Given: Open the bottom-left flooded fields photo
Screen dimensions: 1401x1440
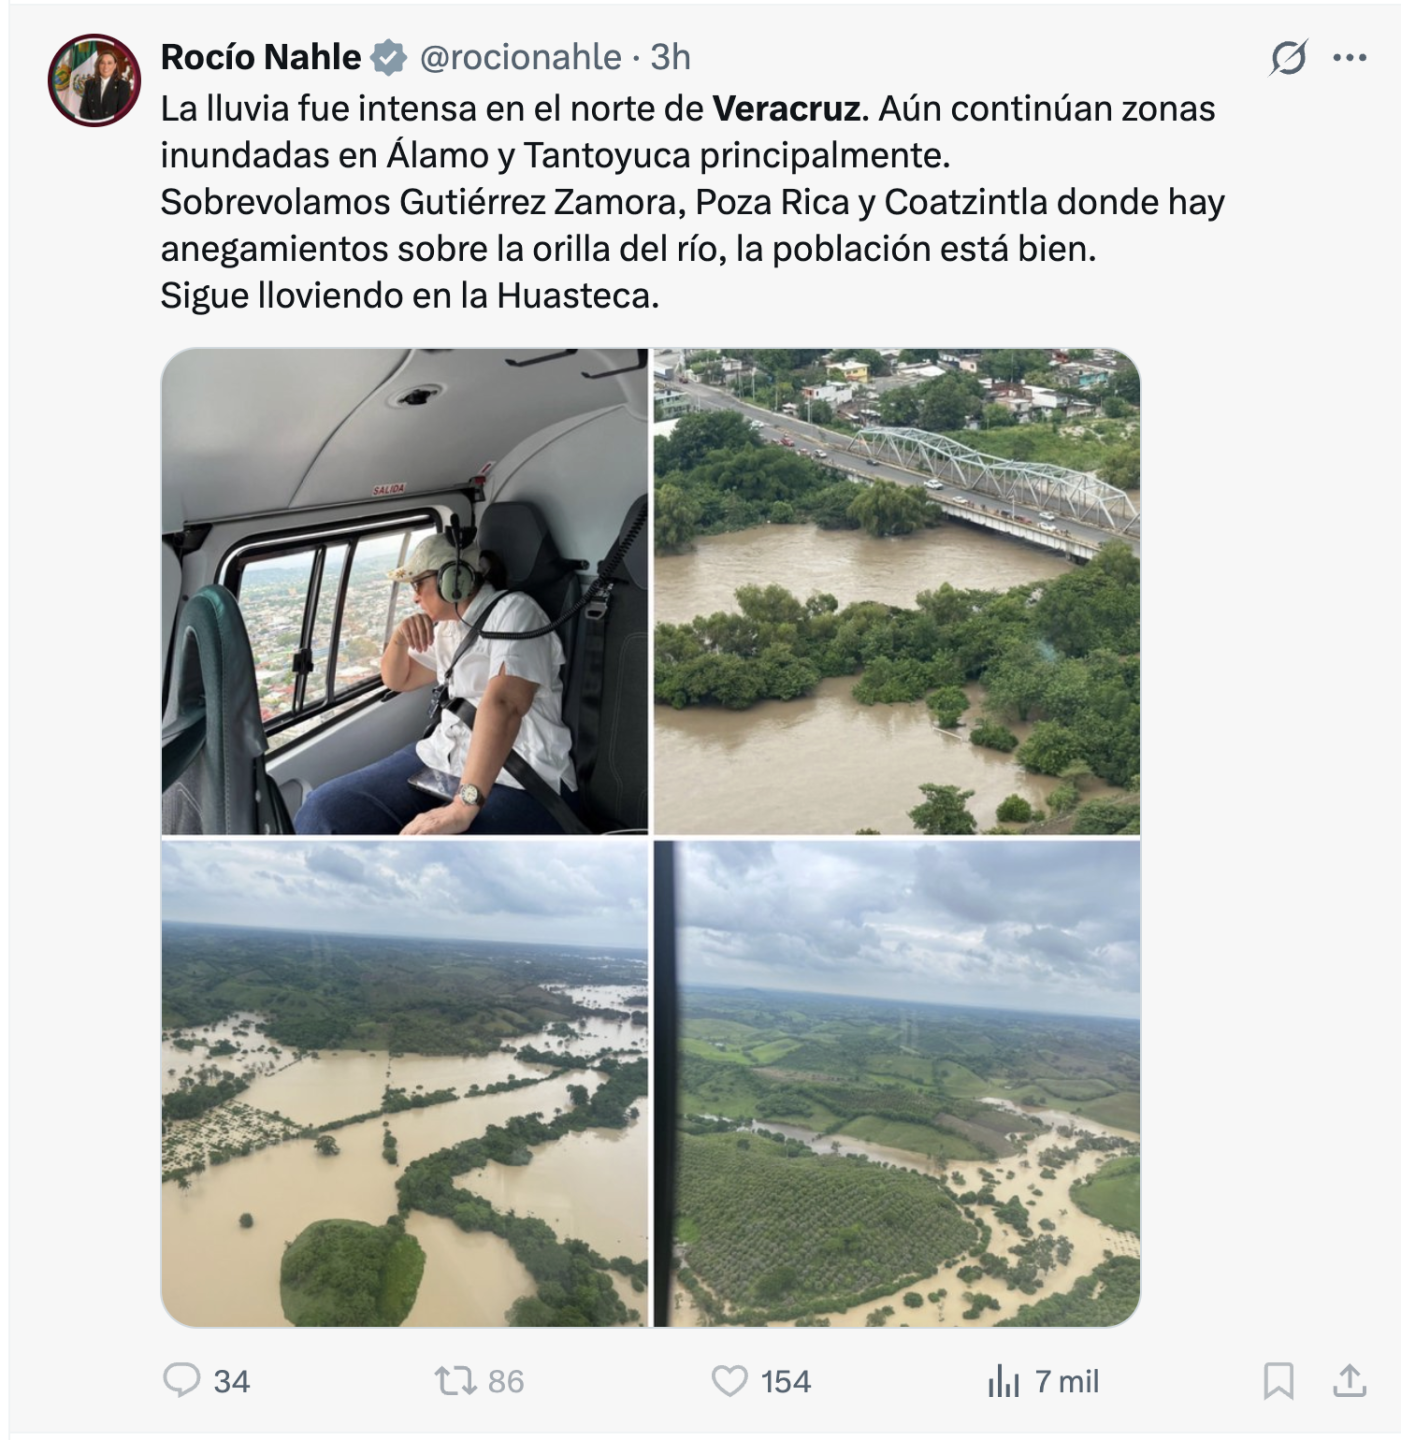Looking at the screenshot, I should point(405,1084).
